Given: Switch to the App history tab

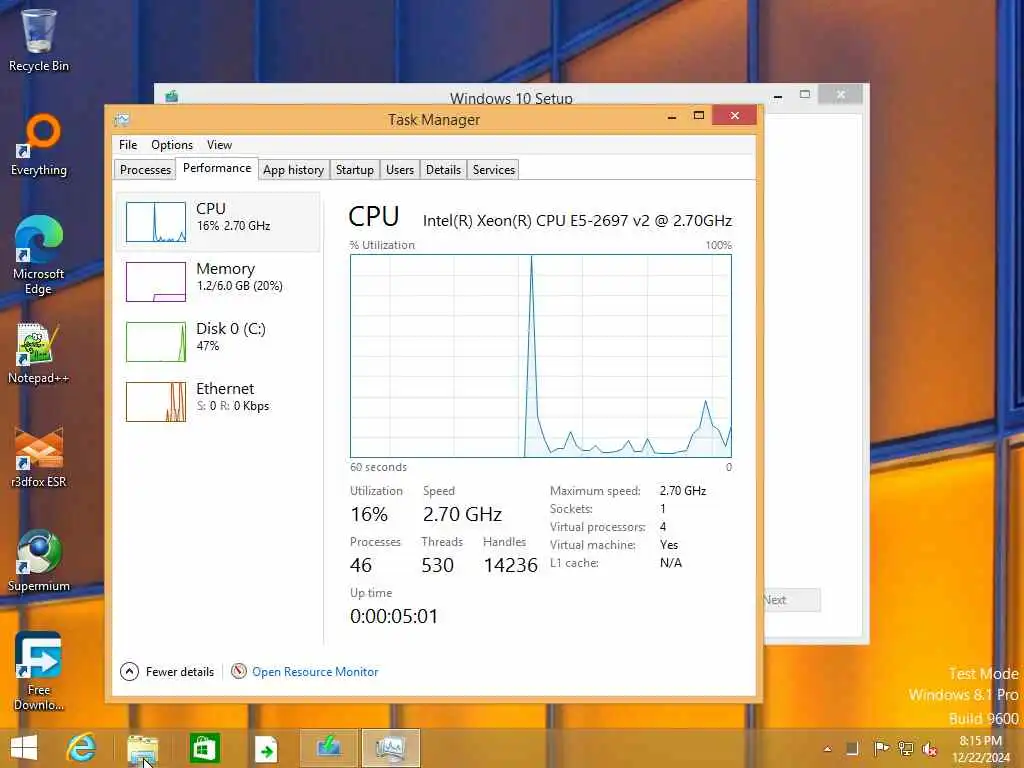Looking at the screenshot, I should [x=293, y=170].
